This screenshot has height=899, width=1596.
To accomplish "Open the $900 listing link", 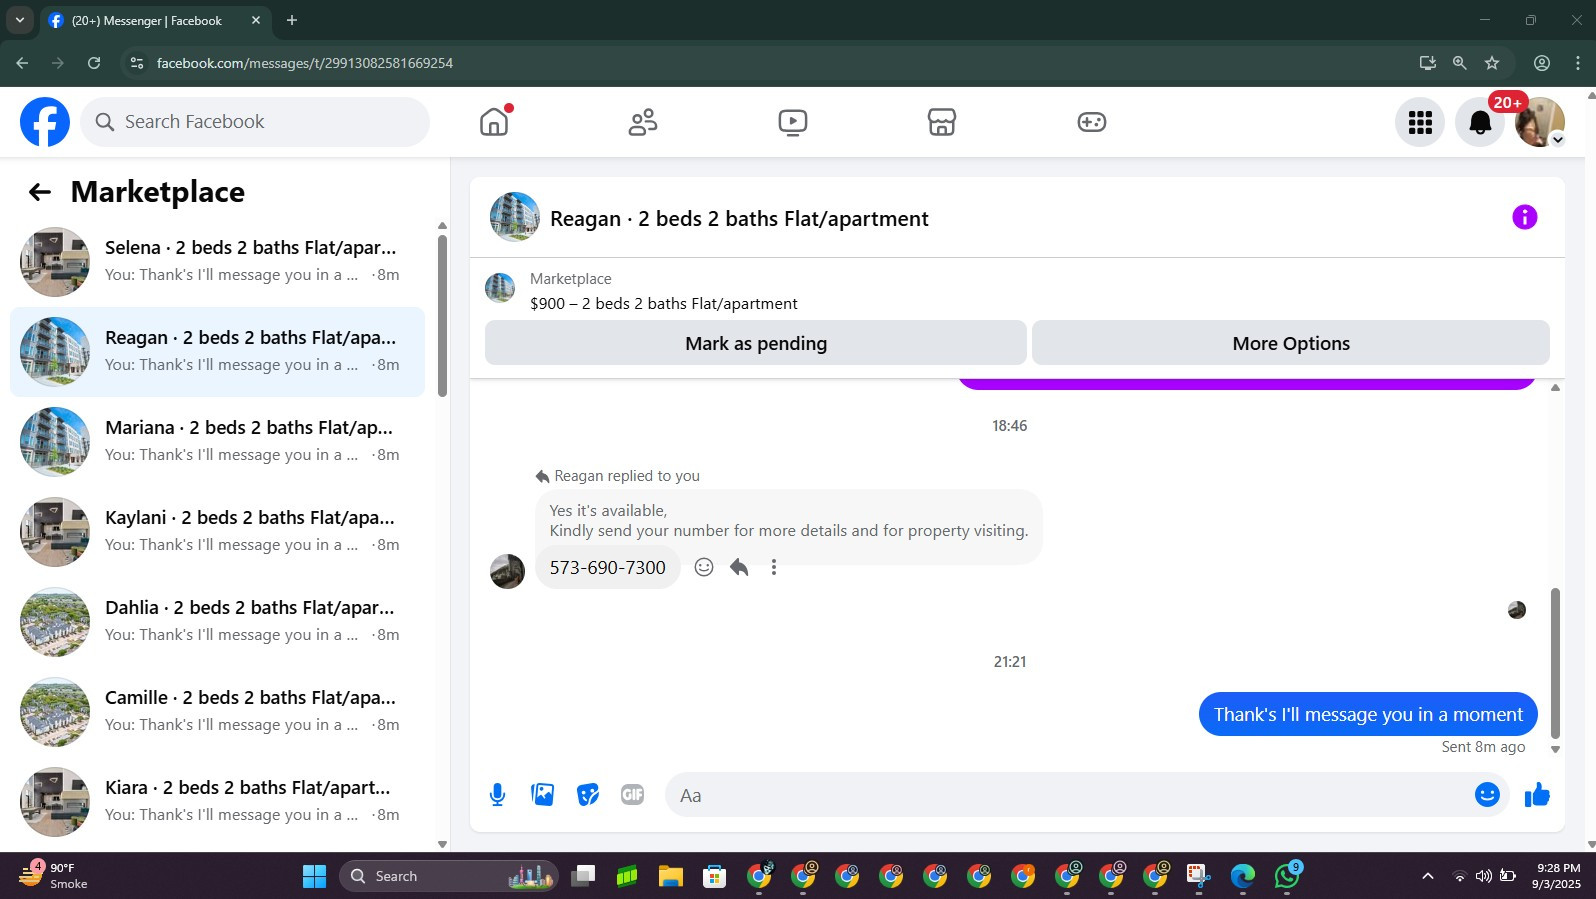I will pos(664,303).
